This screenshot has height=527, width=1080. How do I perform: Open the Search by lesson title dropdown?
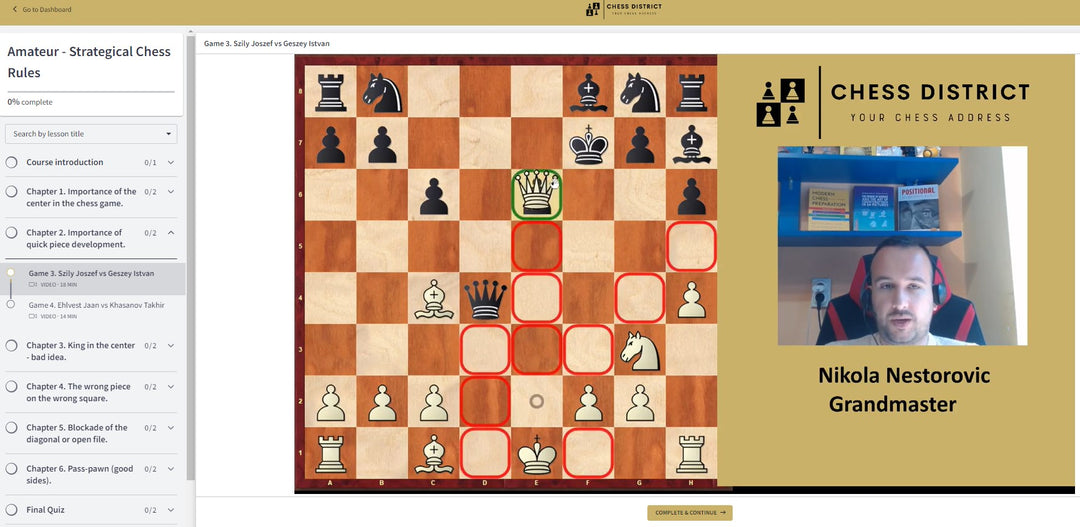coord(91,134)
